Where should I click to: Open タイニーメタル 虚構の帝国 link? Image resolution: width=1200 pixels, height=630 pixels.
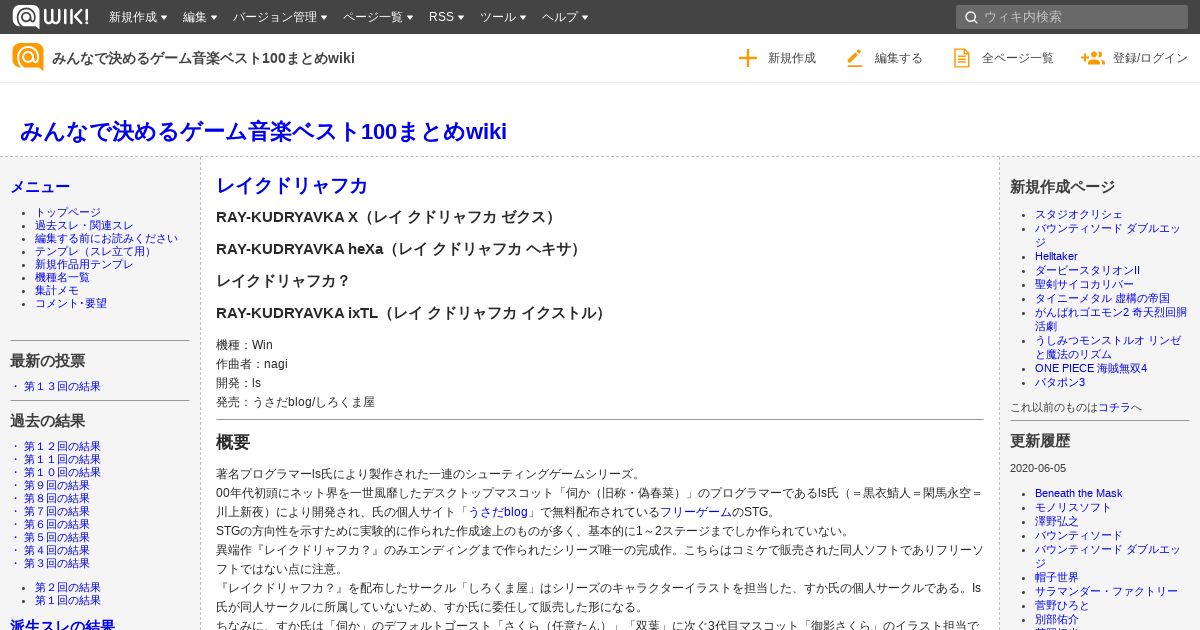pyautogui.click(x=1102, y=298)
